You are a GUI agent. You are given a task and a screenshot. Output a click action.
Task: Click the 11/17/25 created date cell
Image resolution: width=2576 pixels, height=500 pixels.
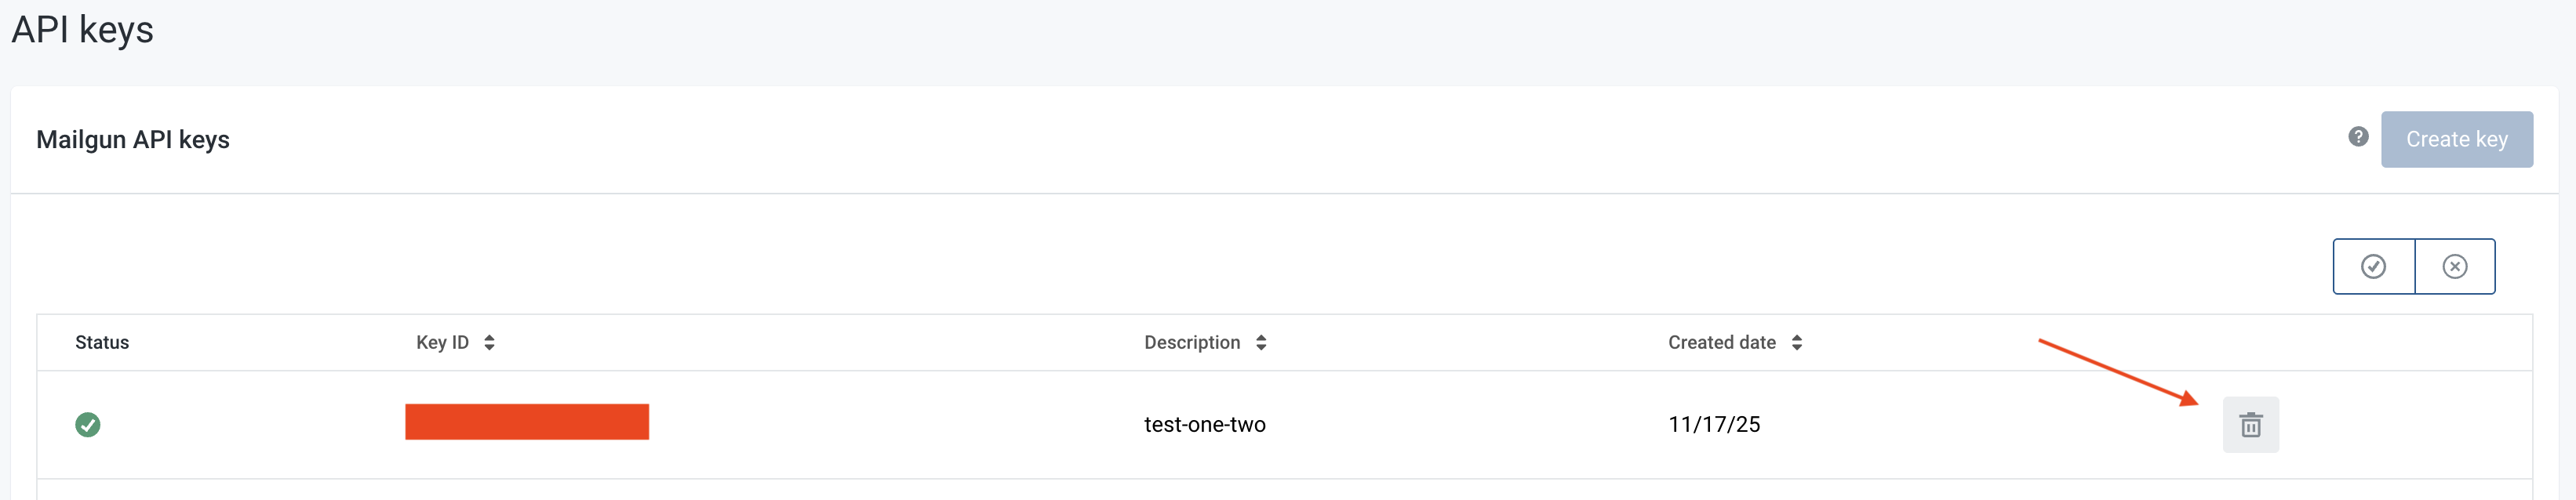point(1714,425)
